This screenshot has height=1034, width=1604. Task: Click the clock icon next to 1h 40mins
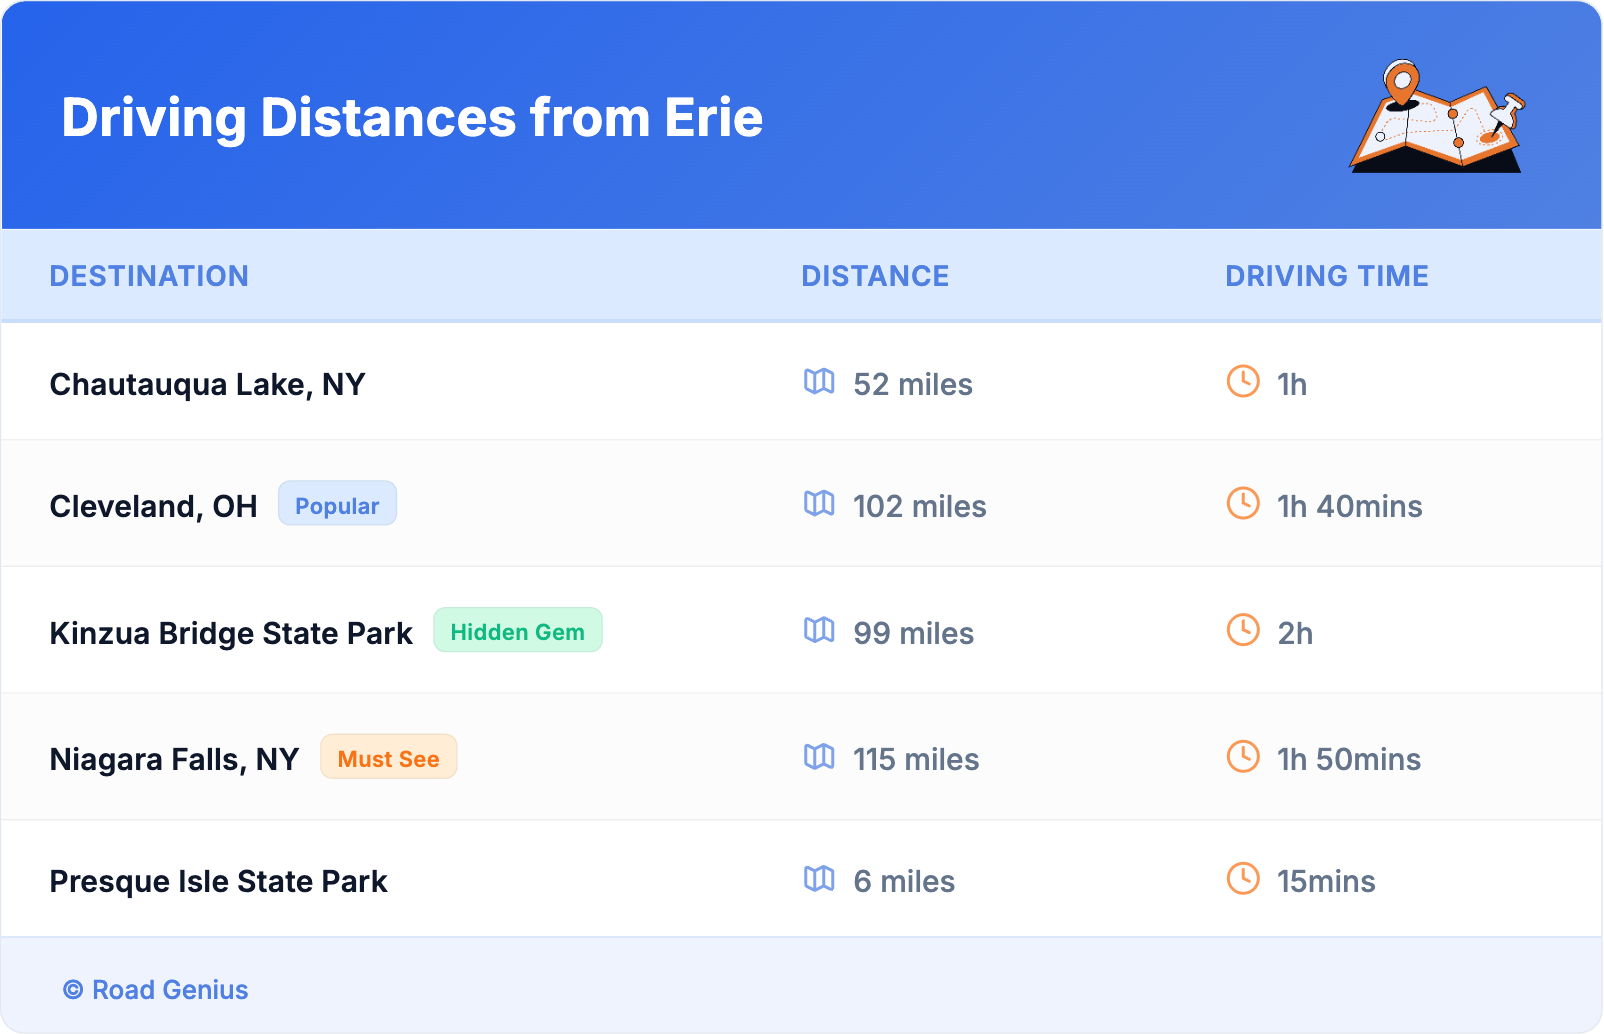click(1243, 504)
